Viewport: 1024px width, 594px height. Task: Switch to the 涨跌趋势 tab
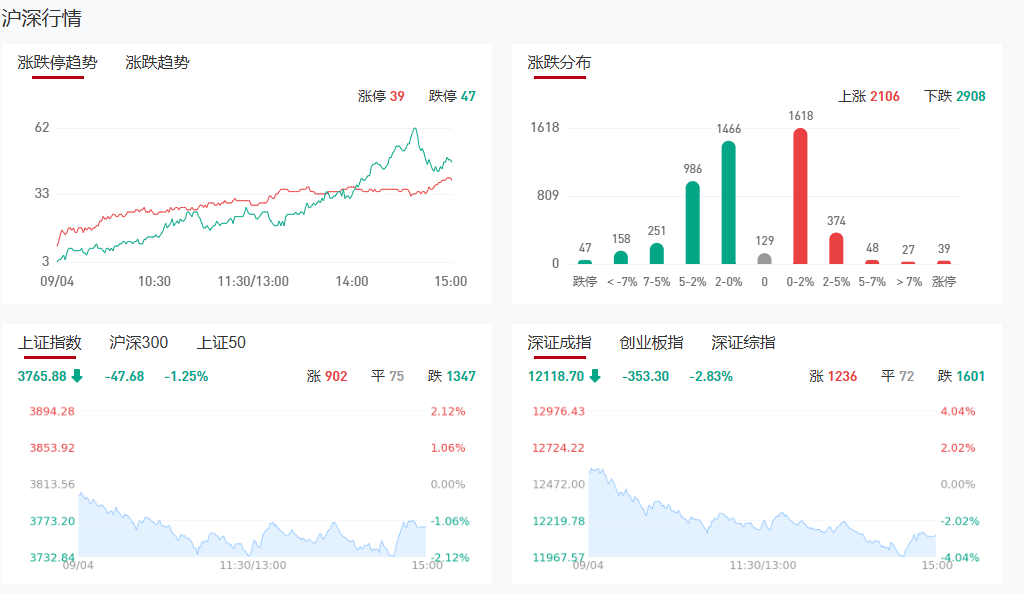click(x=157, y=62)
